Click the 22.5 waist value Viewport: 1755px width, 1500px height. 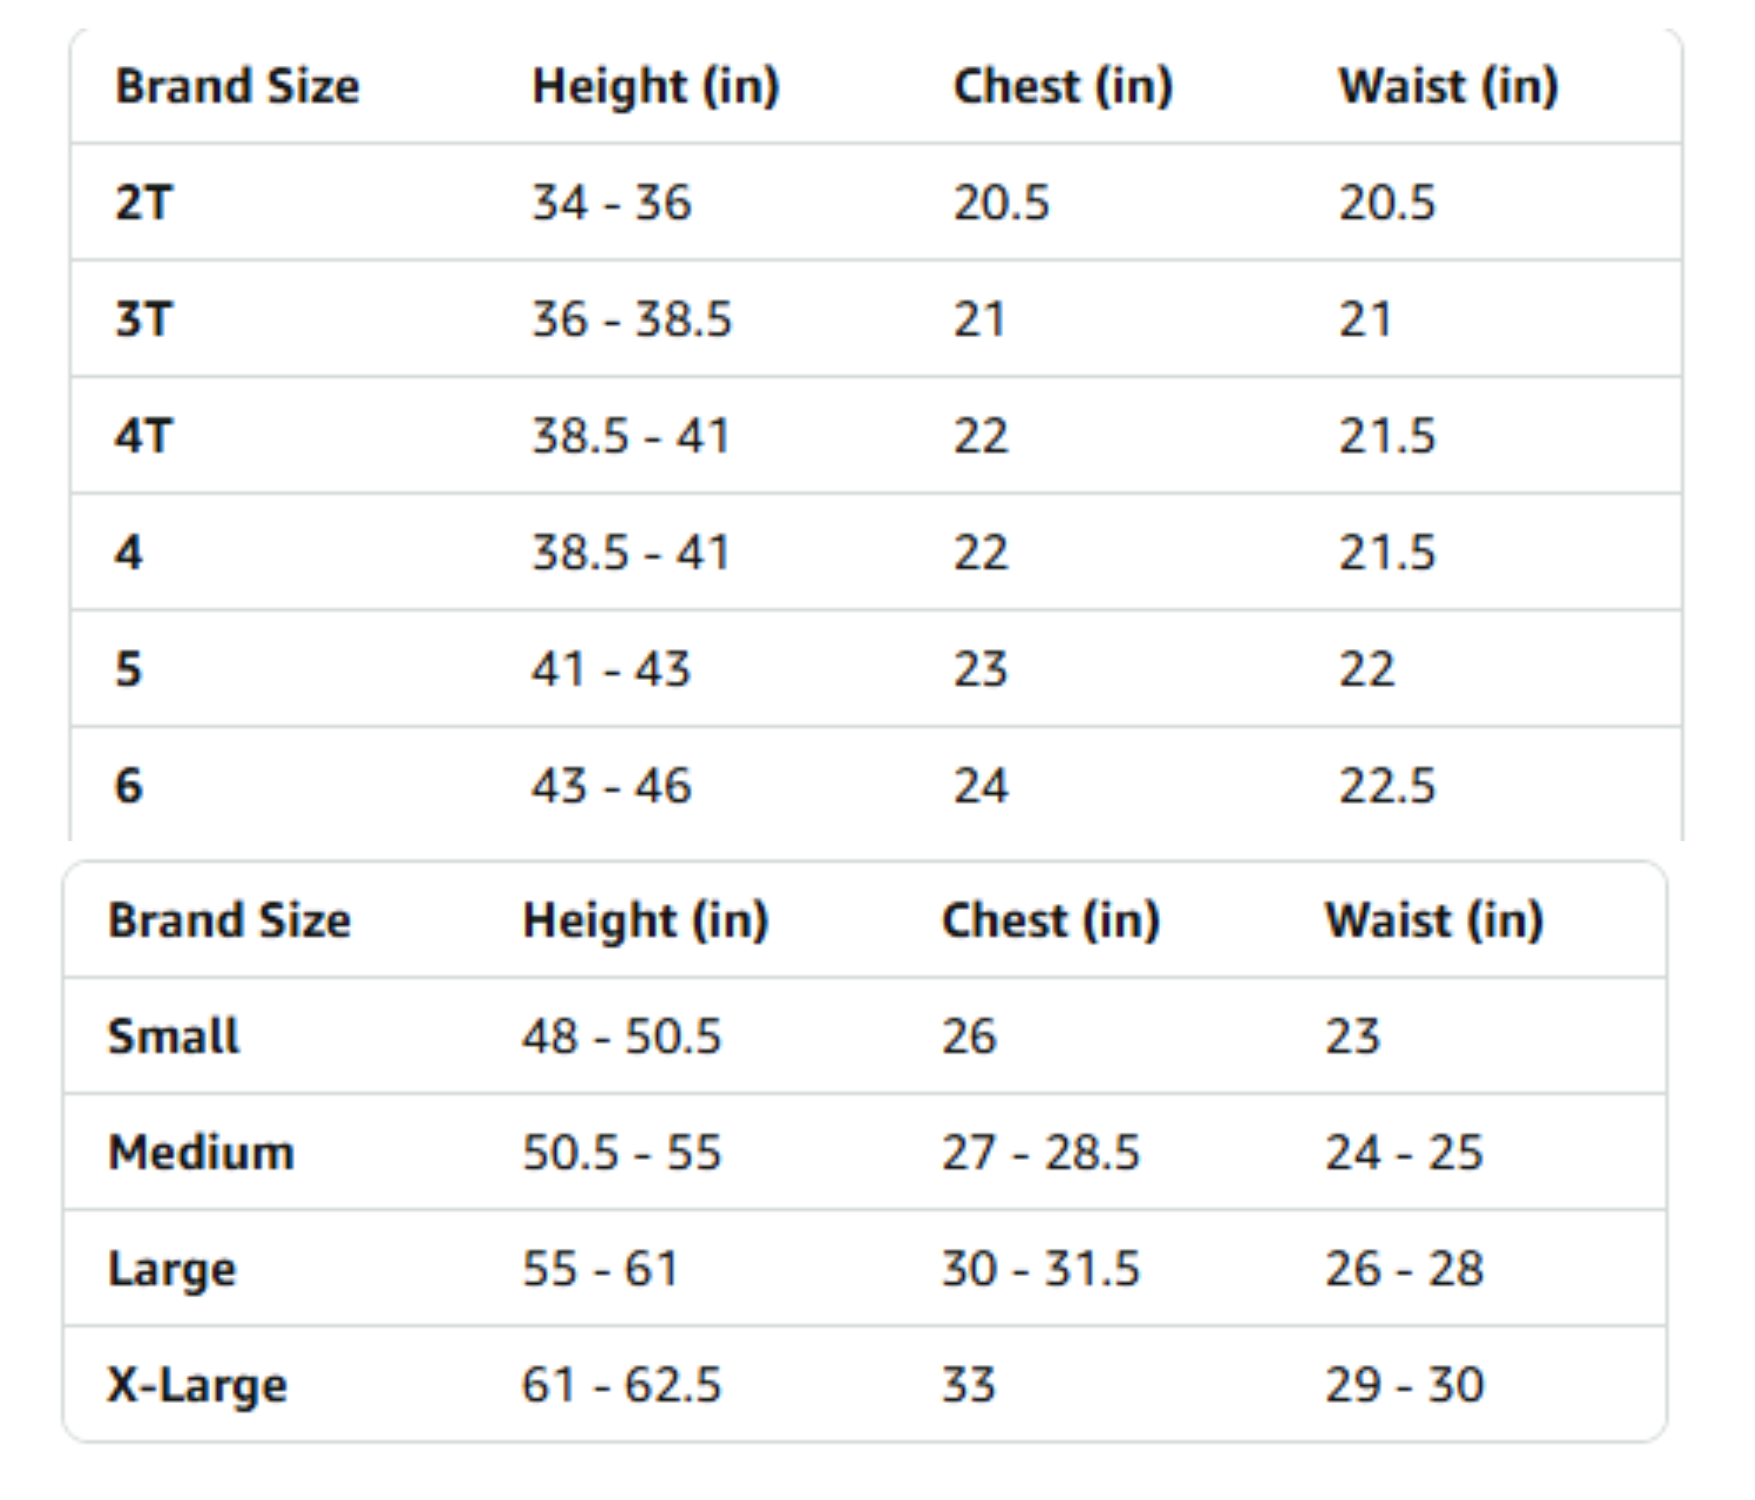(1387, 786)
